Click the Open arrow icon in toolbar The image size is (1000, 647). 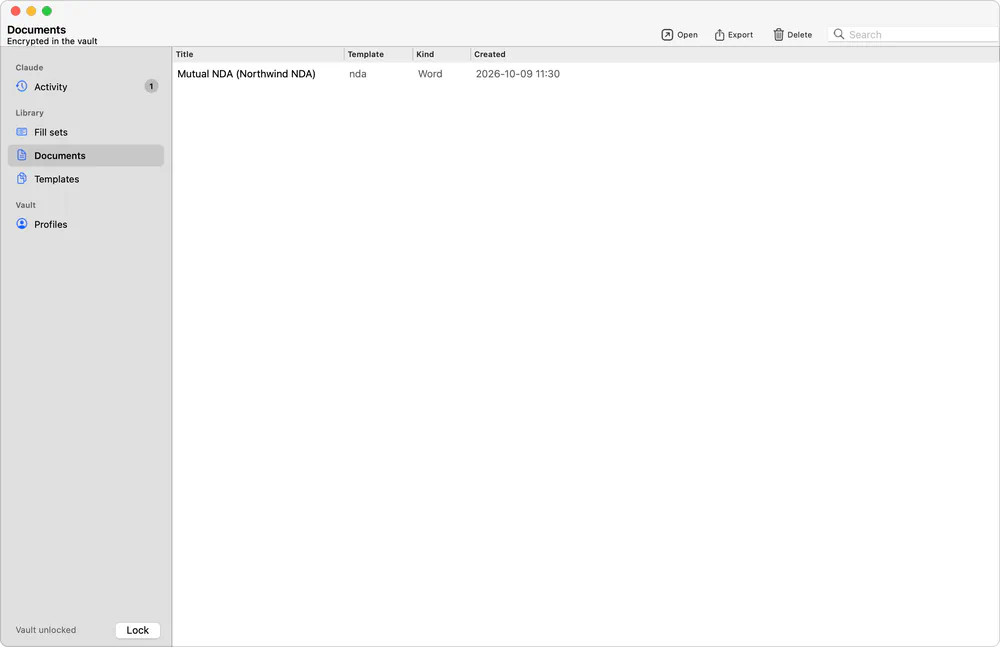[667, 34]
